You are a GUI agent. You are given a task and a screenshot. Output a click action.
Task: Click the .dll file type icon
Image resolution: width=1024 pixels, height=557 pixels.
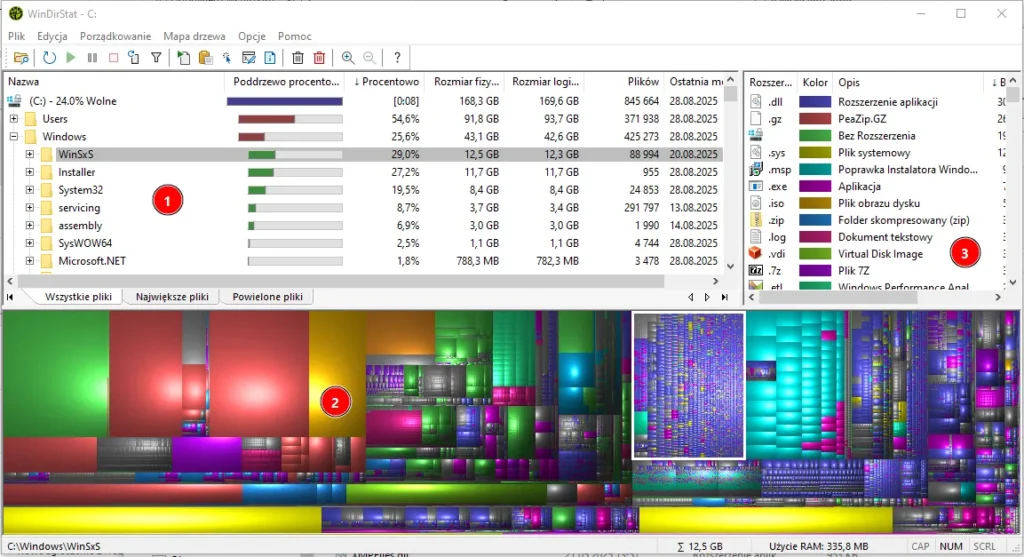coord(756,102)
